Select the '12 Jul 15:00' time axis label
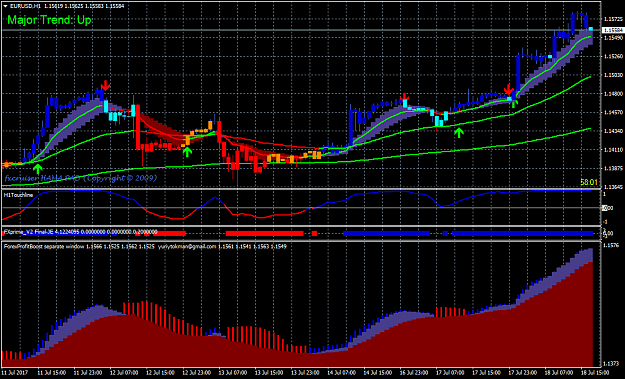The image size is (625, 379). coord(161,373)
